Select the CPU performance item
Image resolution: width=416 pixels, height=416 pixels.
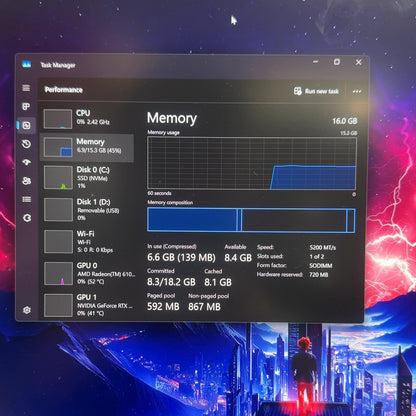(87, 118)
